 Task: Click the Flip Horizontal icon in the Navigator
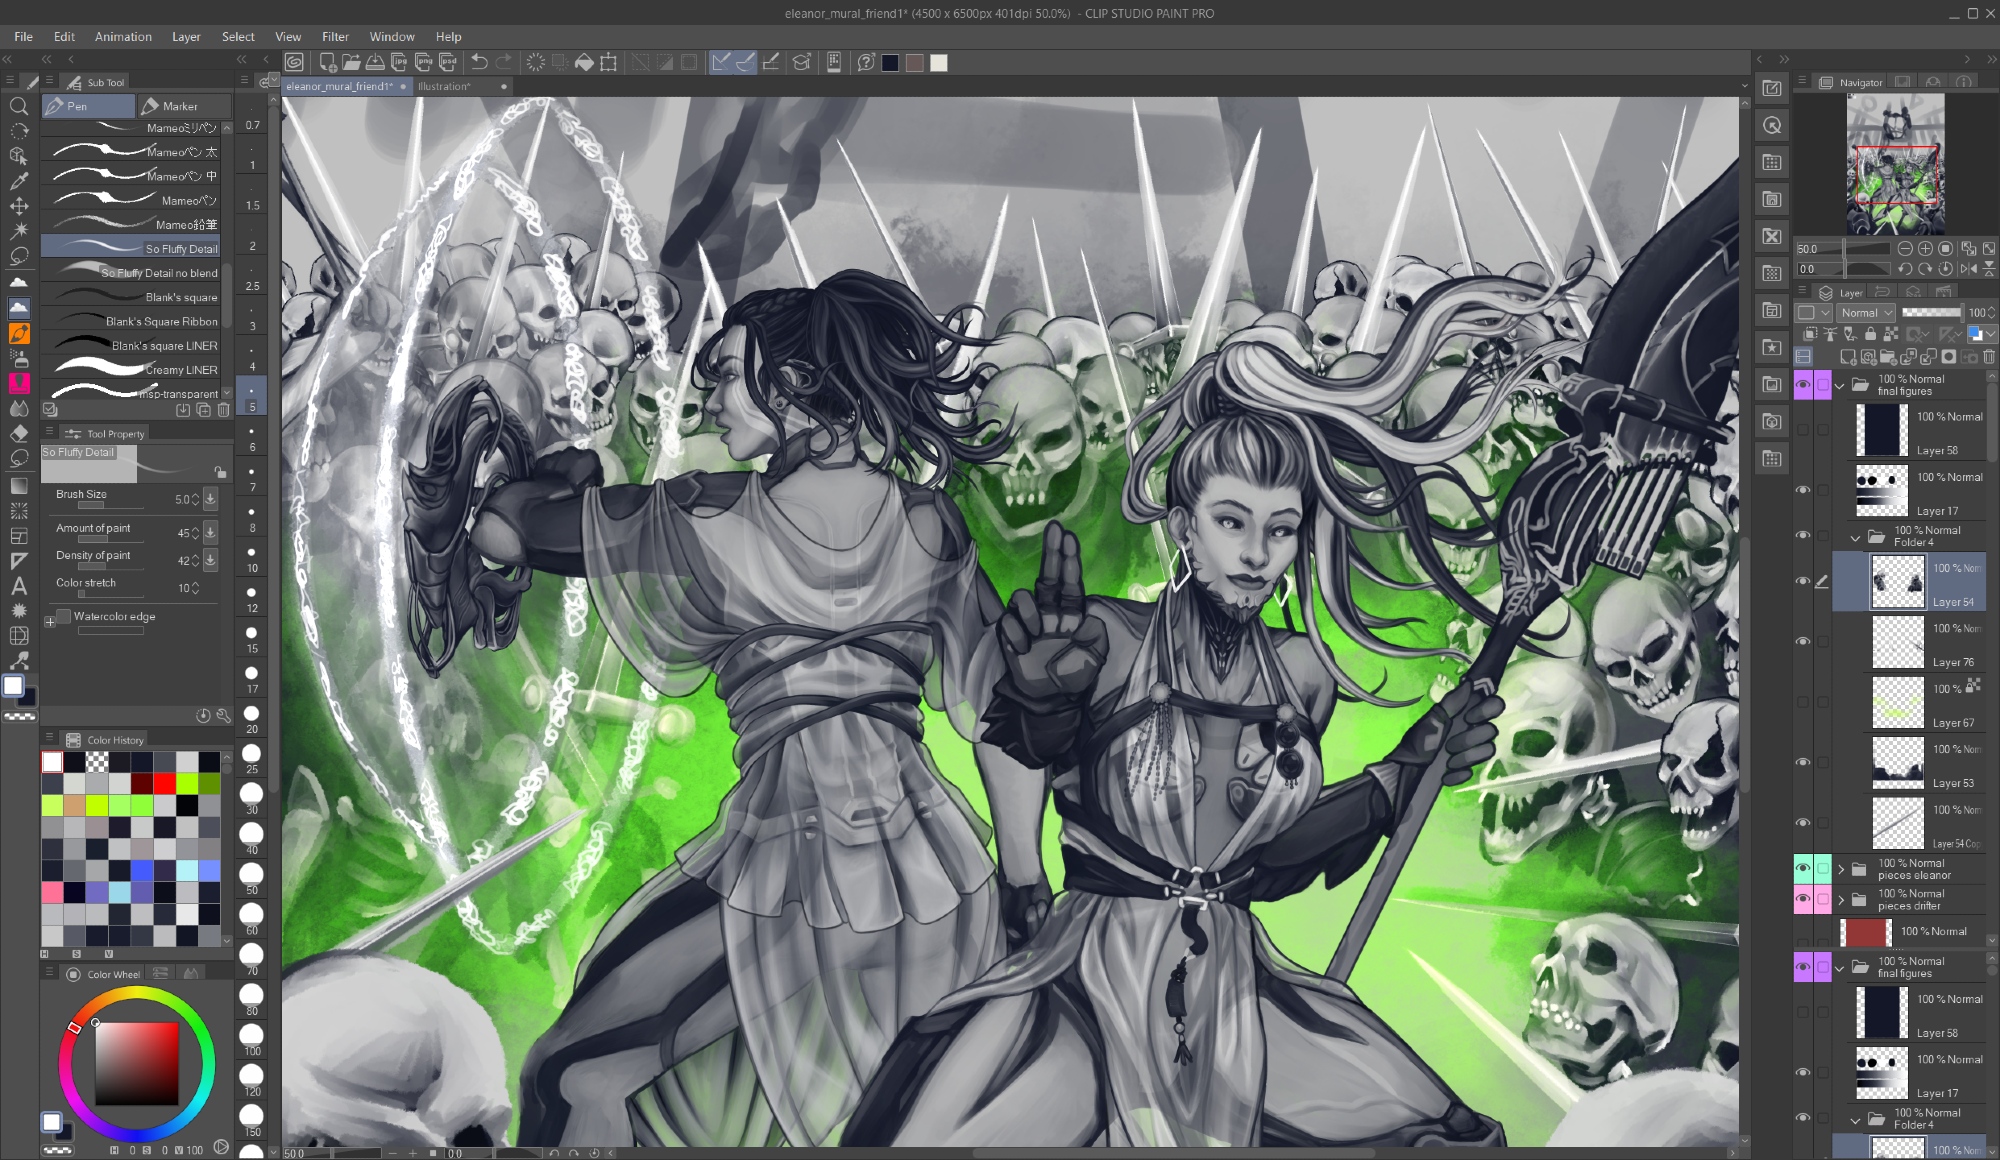(x=1967, y=268)
